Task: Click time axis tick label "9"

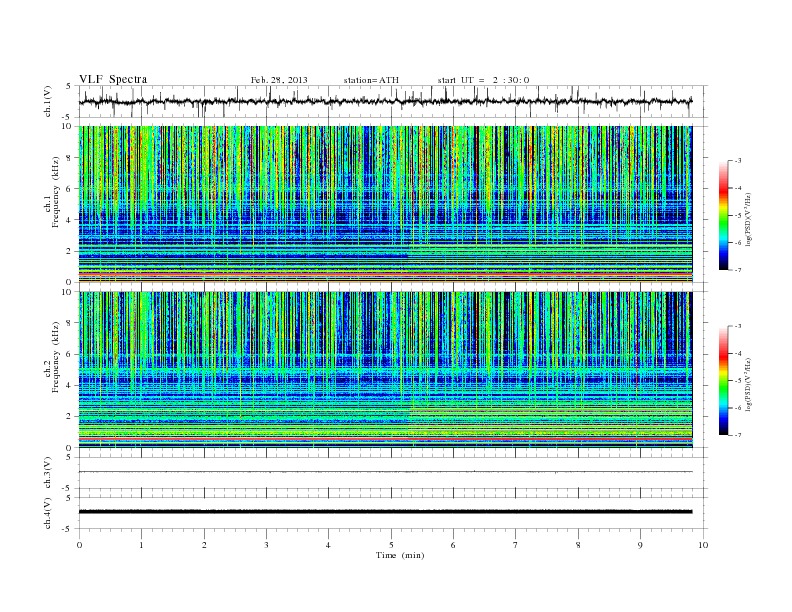Action: tap(640, 545)
